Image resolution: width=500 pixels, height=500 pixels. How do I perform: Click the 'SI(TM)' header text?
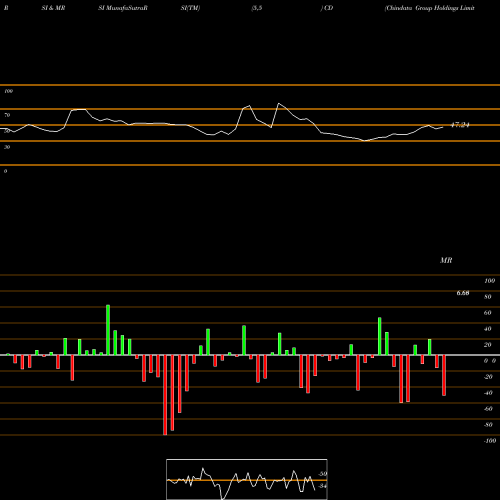[190, 8]
